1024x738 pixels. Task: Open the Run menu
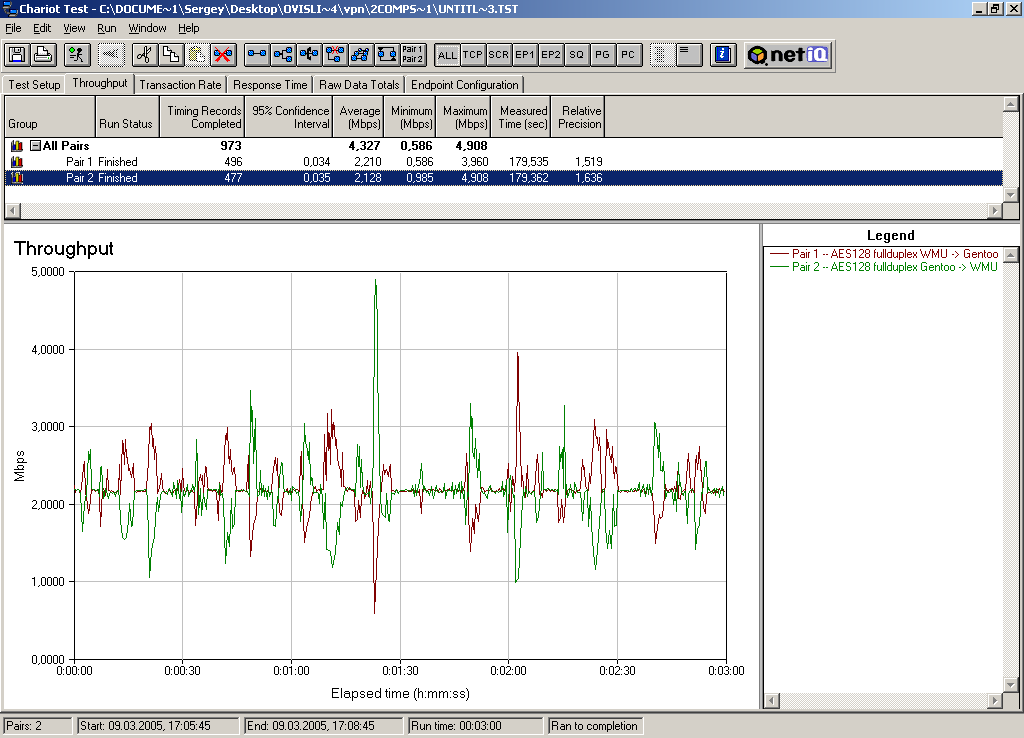(106, 28)
